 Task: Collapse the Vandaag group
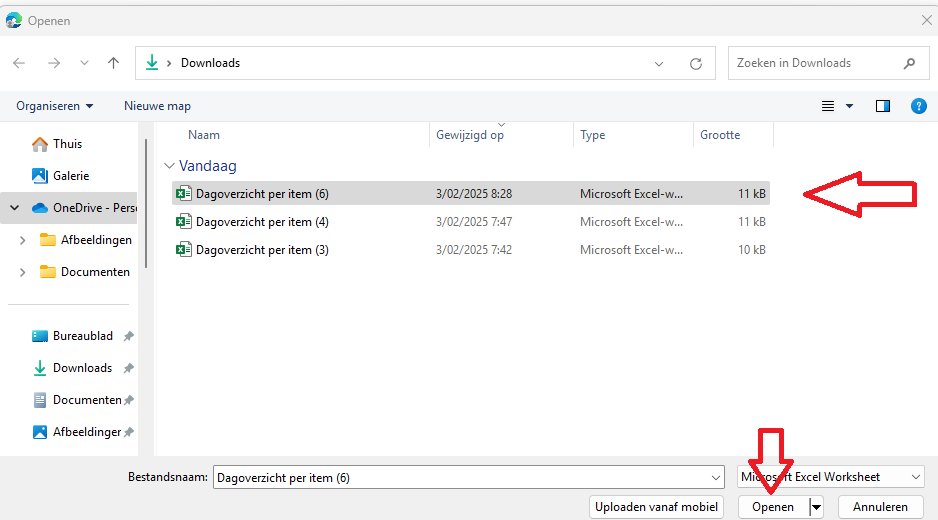pyautogui.click(x=168, y=166)
